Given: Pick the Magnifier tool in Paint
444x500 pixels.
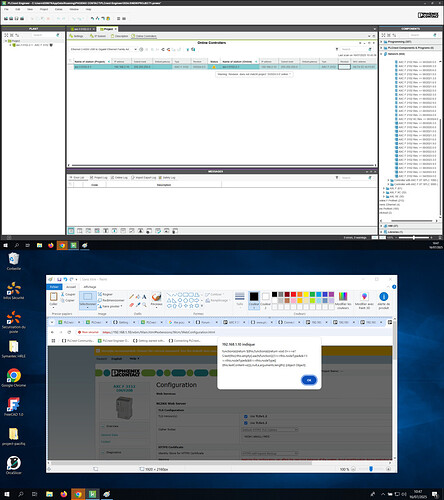Looking at the screenshot, I should pos(144,304).
